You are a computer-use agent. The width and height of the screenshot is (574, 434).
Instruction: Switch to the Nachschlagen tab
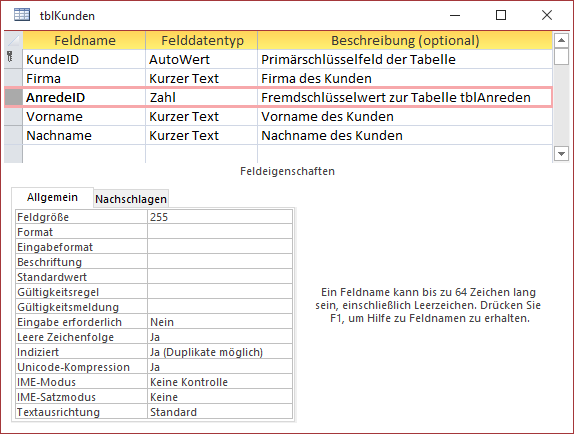(131, 199)
